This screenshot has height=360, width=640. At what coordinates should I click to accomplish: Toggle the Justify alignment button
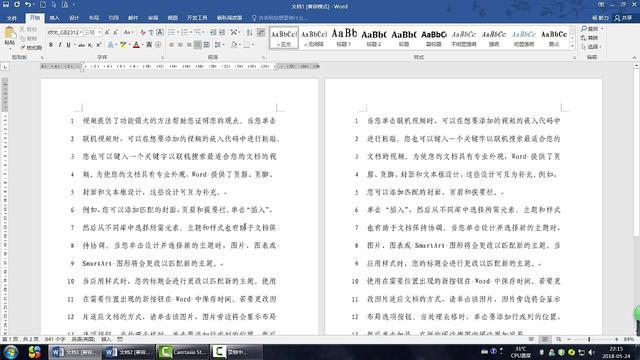198,45
